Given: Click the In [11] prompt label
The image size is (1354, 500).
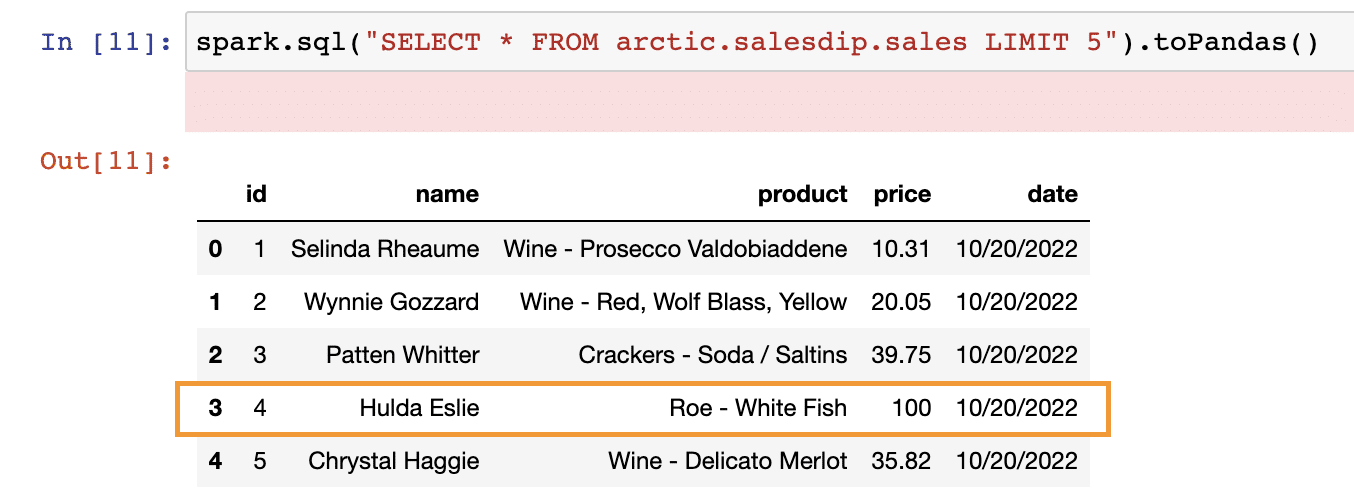Looking at the screenshot, I should point(106,44).
